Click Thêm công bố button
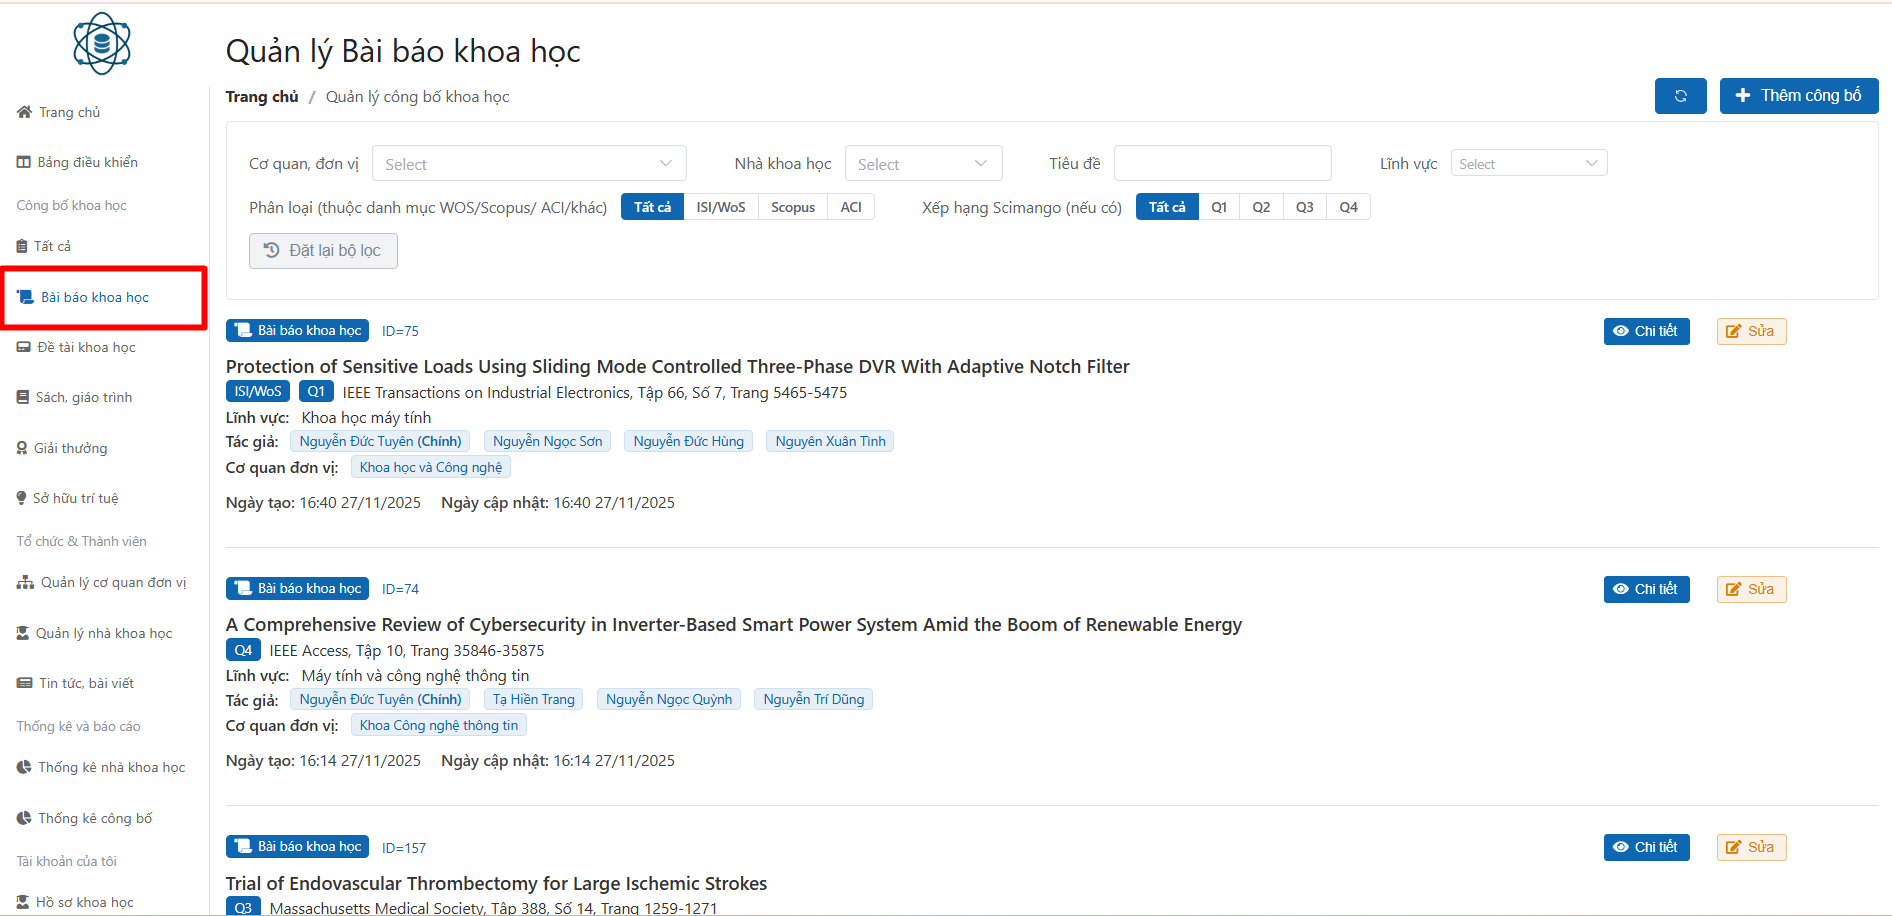1892x916 pixels. 1798,96
